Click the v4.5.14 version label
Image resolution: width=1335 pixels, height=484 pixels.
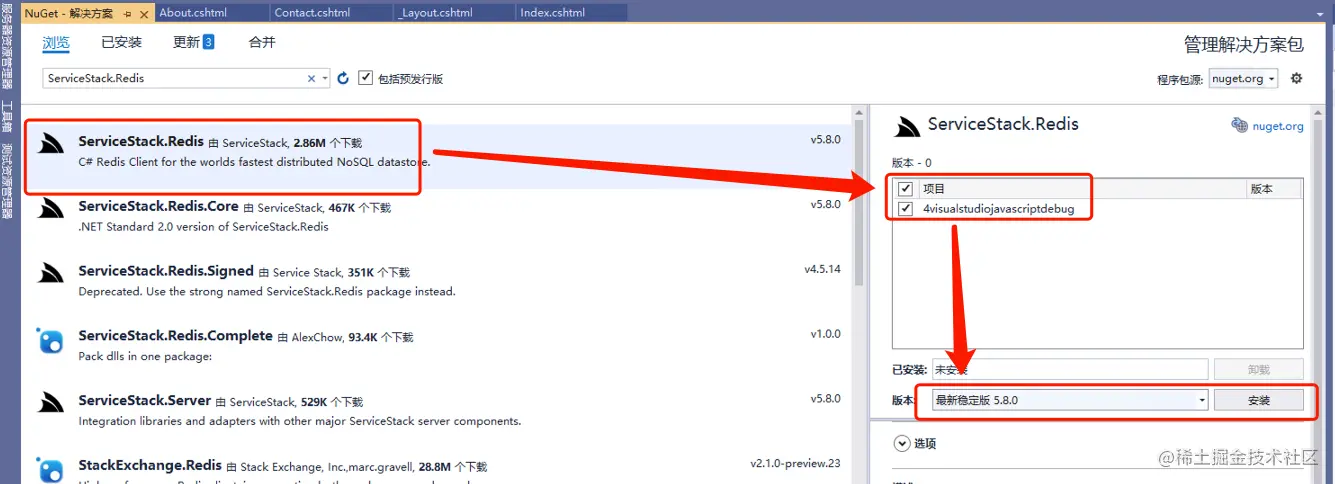822,269
